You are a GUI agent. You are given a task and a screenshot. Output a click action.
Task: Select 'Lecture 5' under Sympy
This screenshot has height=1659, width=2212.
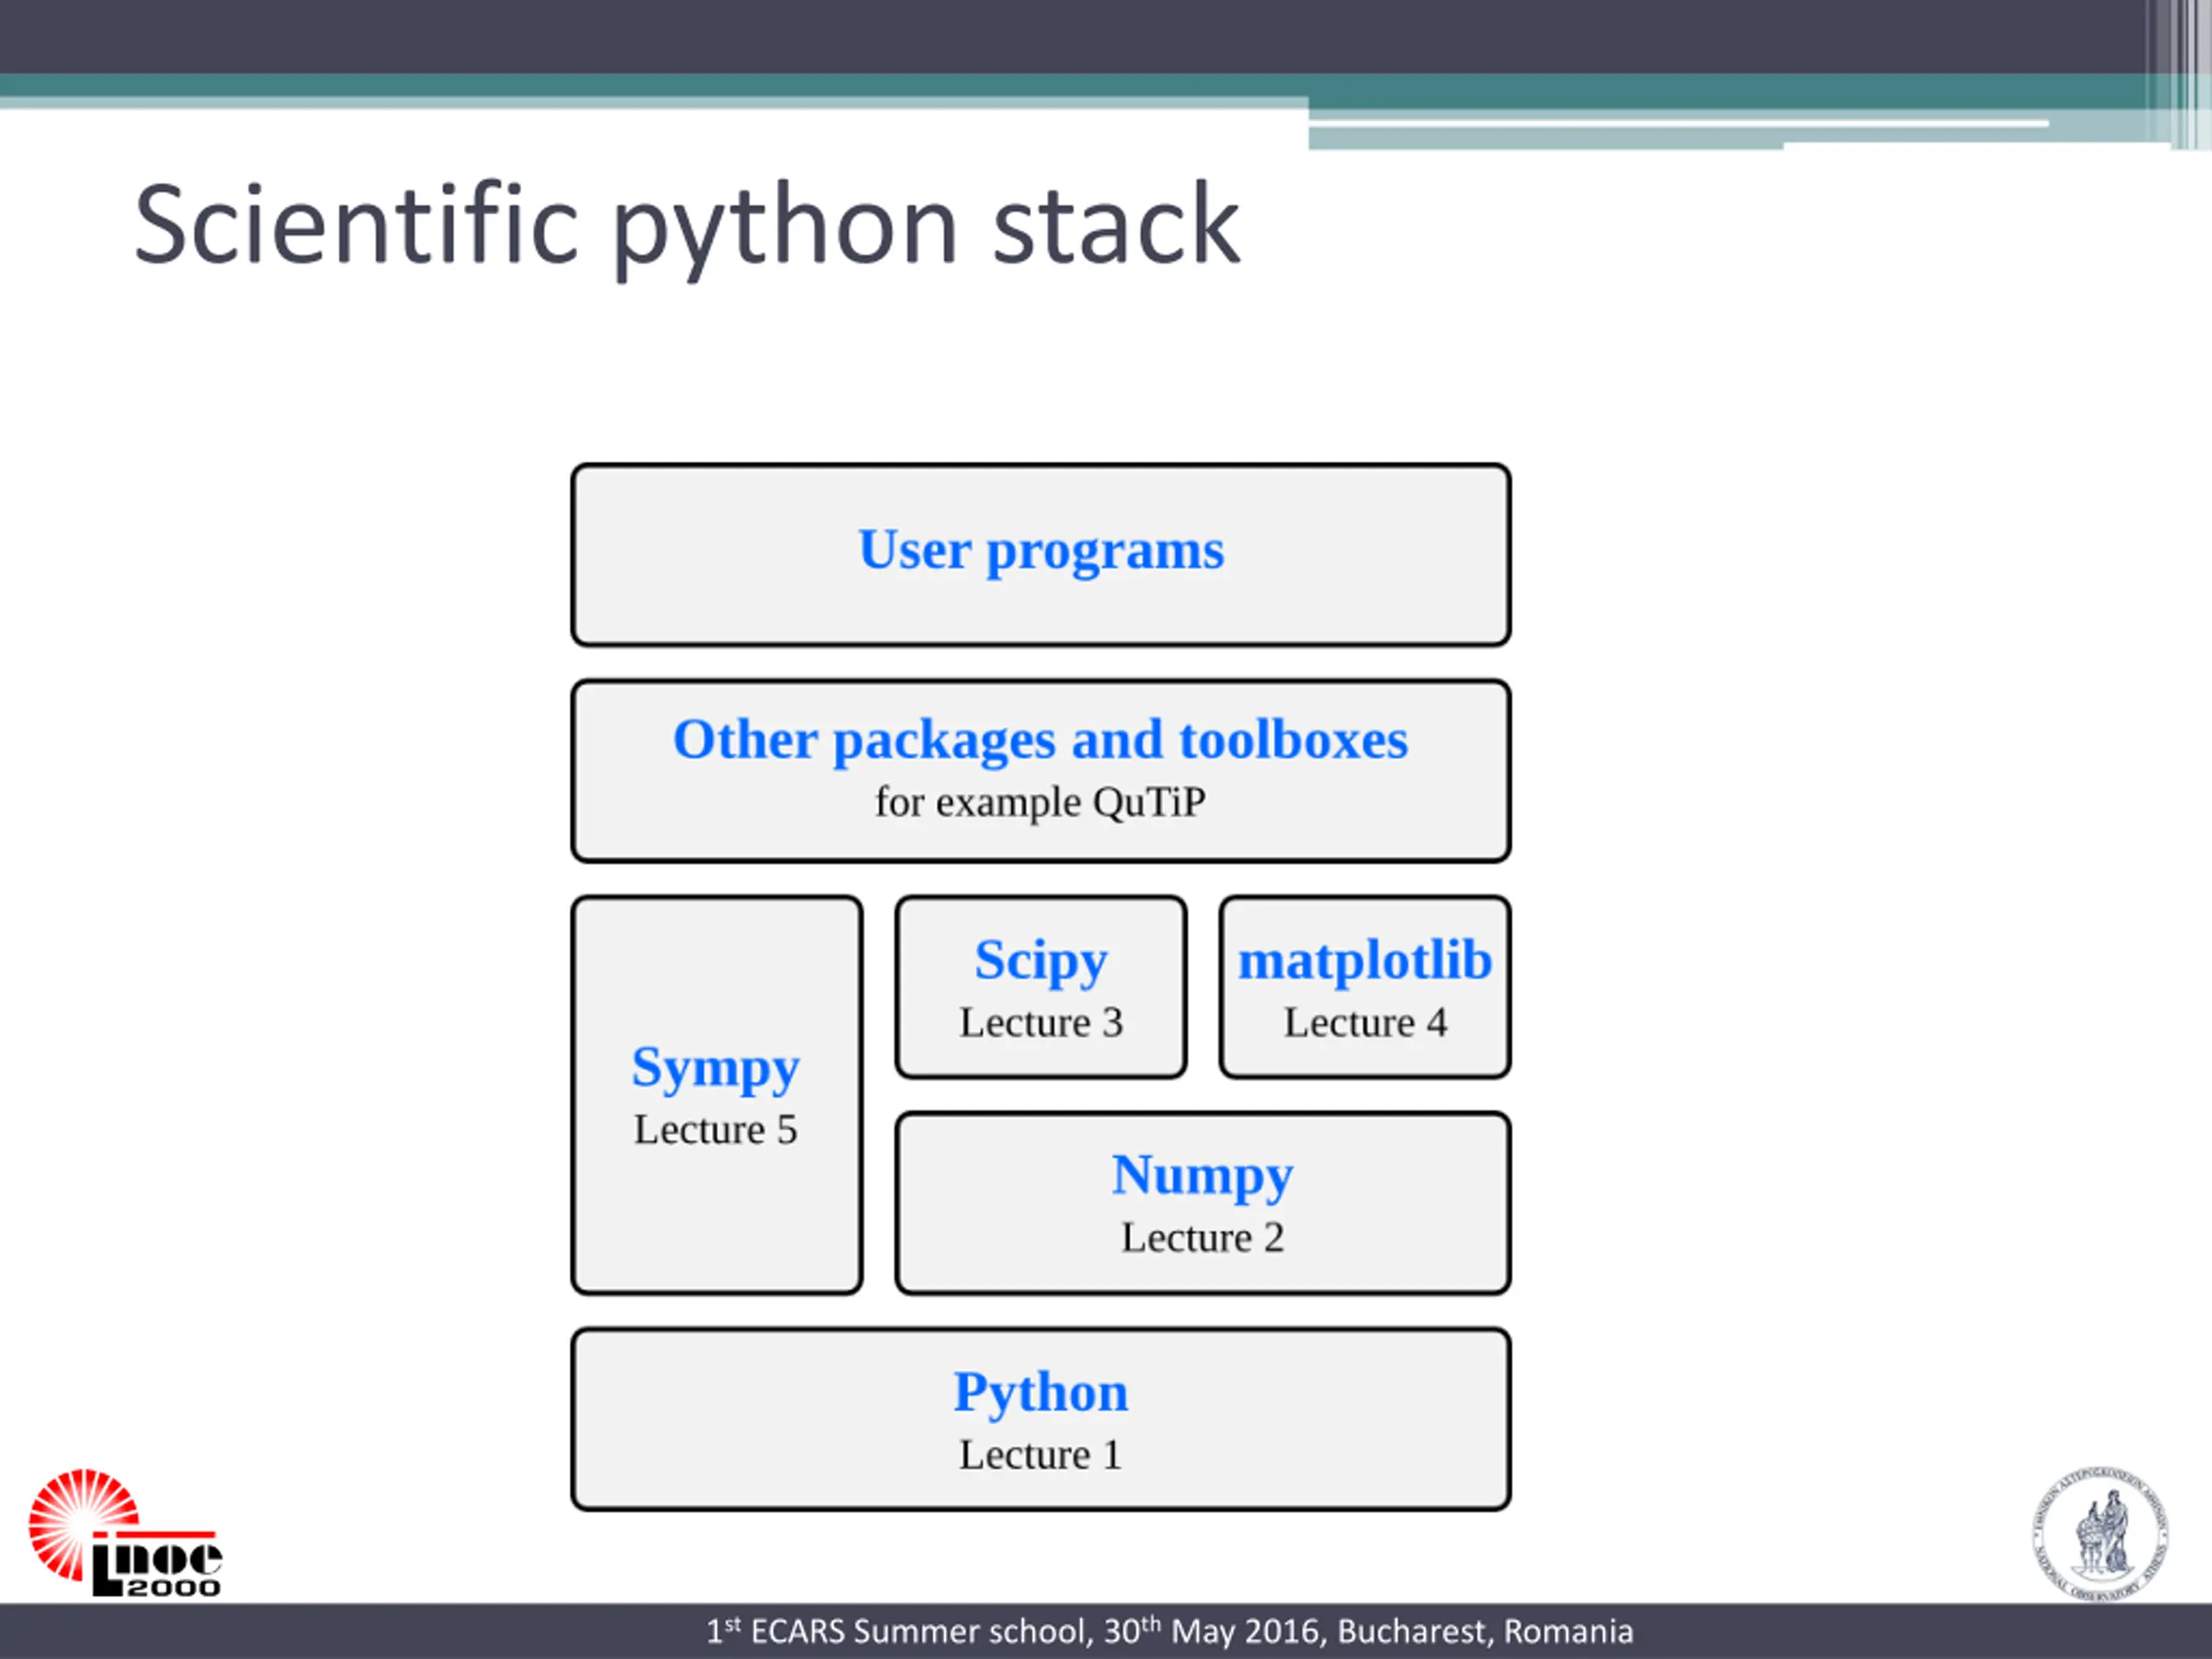tap(716, 1130)
